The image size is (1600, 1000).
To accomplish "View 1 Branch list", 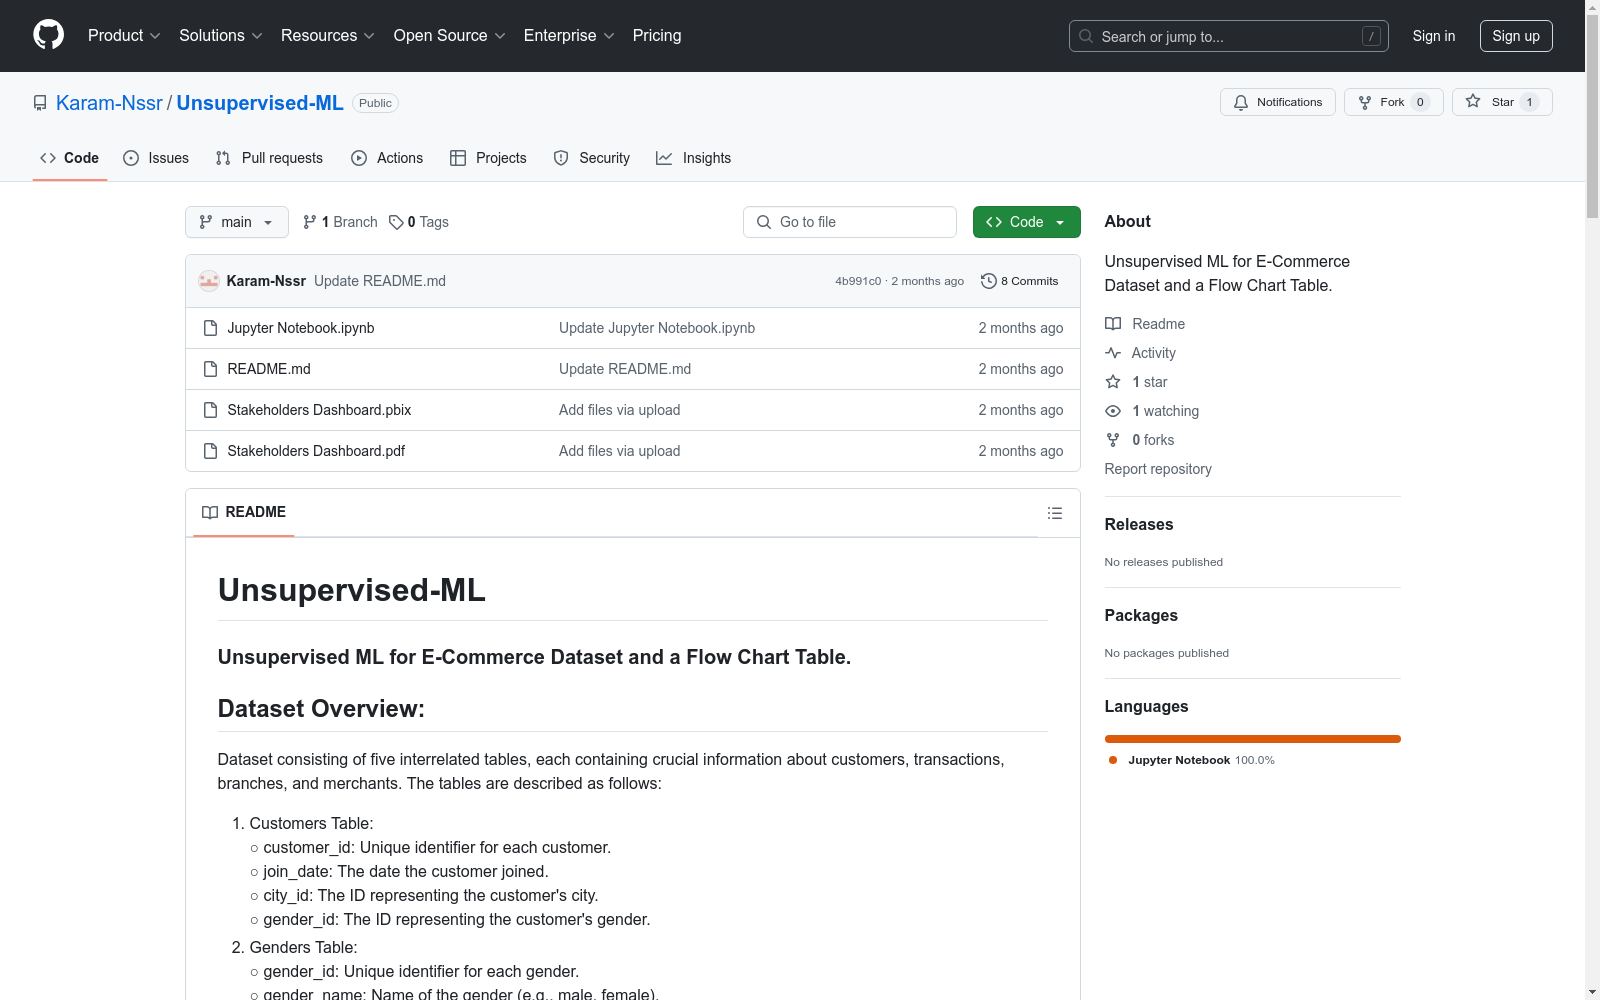I will (340, 222).
